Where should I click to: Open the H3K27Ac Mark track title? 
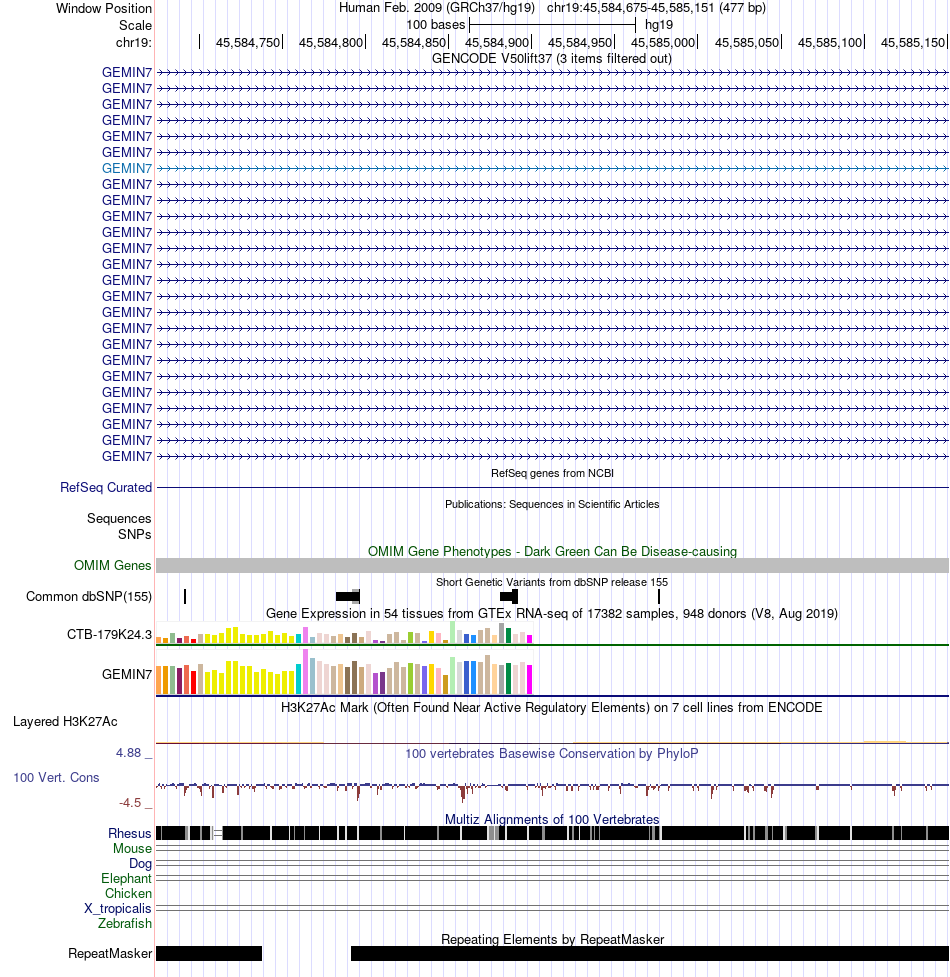552,708
